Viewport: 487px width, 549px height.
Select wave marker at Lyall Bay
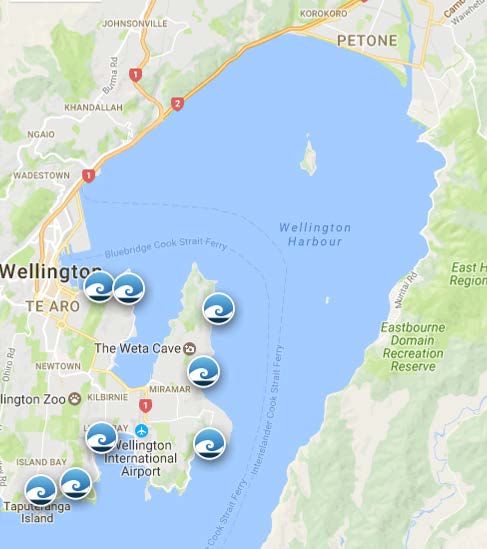click(102, 437)
